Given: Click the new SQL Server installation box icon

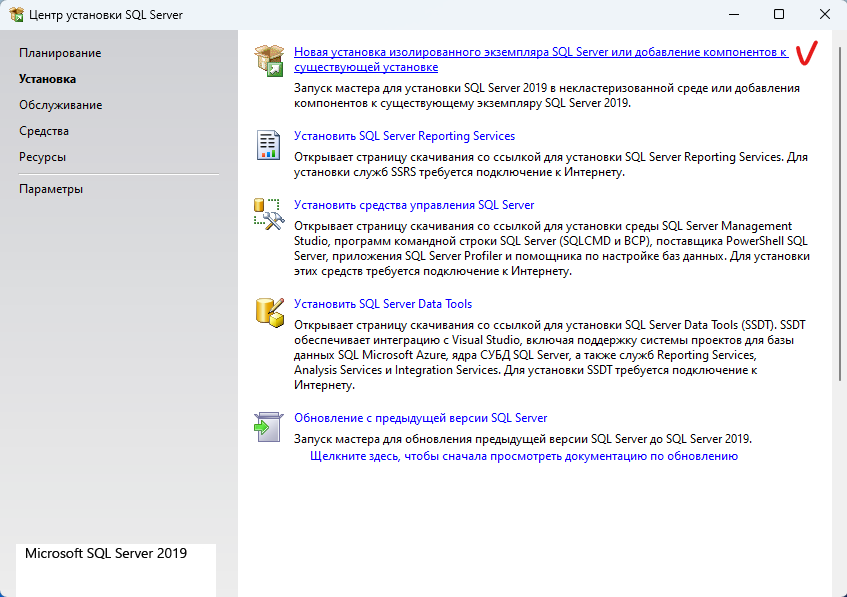Looking at the screenshot, I should tap(269, 61).
